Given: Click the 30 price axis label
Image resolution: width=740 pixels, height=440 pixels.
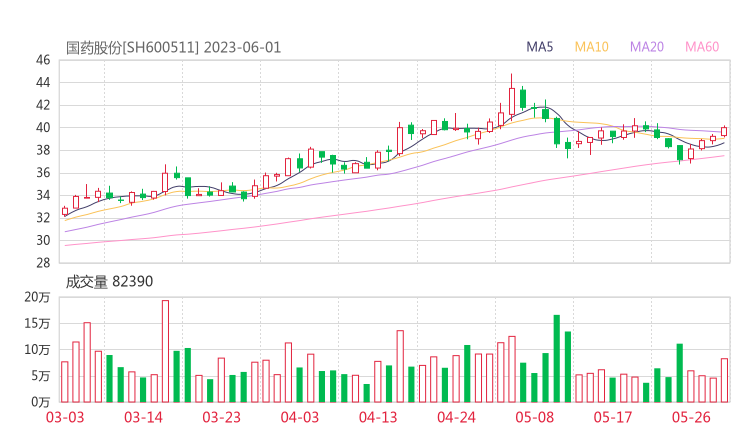Looking at the screenshot, I should click(43, 240).
